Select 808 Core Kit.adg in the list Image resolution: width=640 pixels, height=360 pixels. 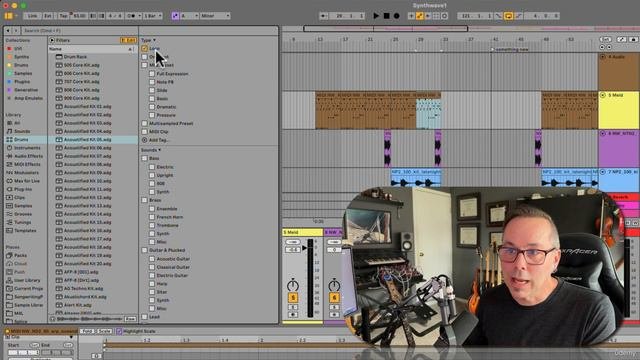[81, 90]
